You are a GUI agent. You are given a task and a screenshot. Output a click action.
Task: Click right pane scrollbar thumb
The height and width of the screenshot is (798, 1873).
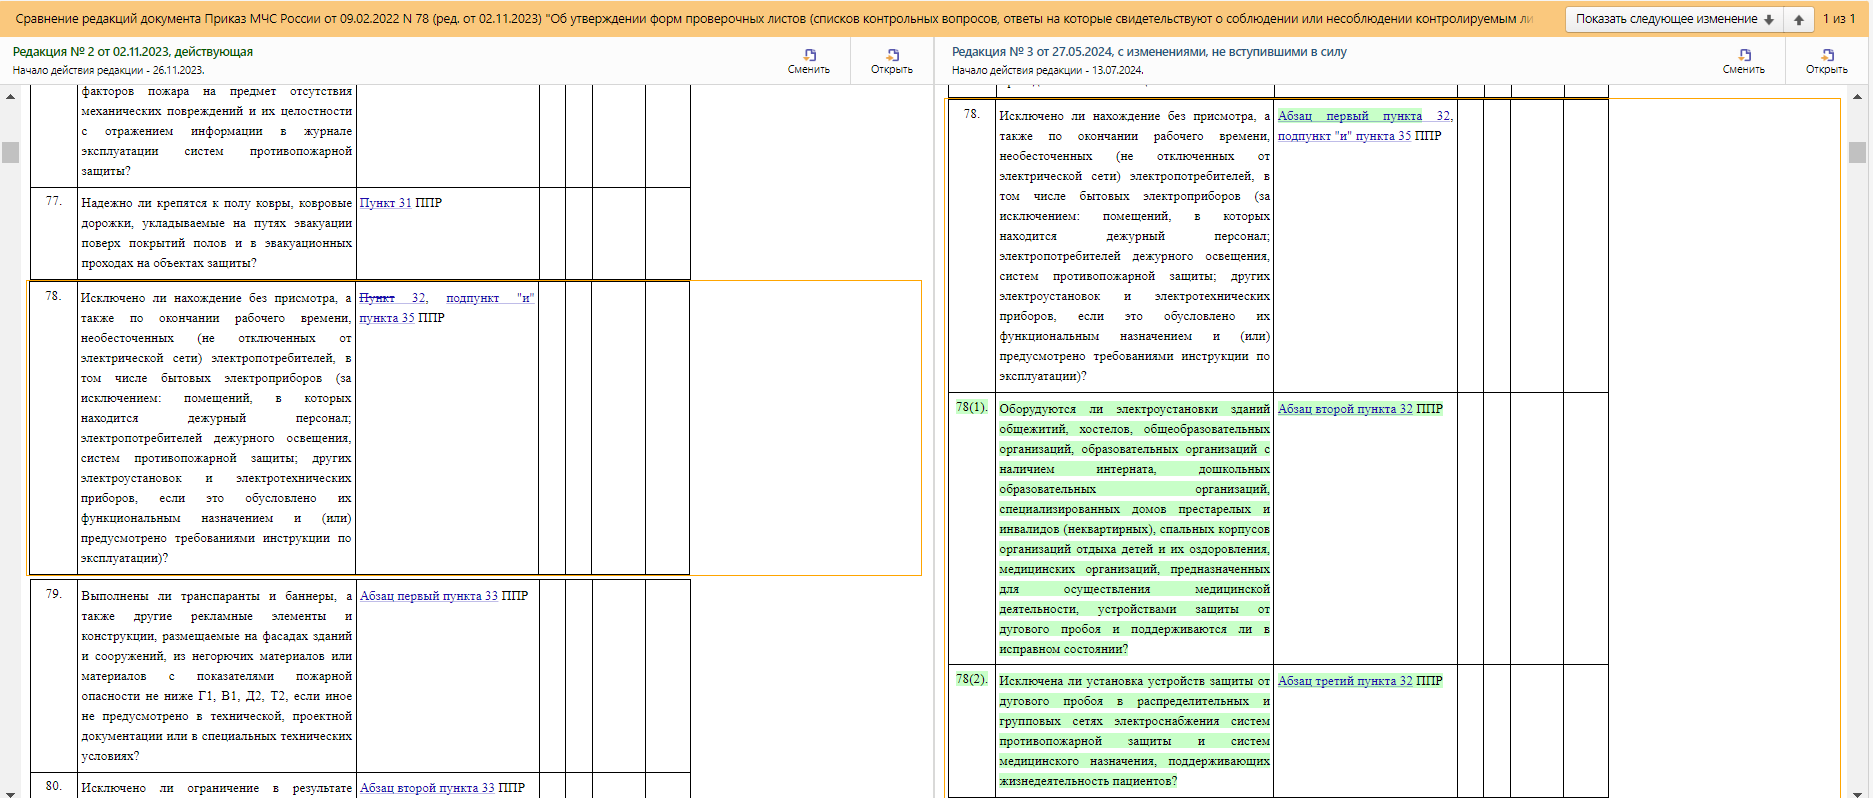pos(1858,152)
